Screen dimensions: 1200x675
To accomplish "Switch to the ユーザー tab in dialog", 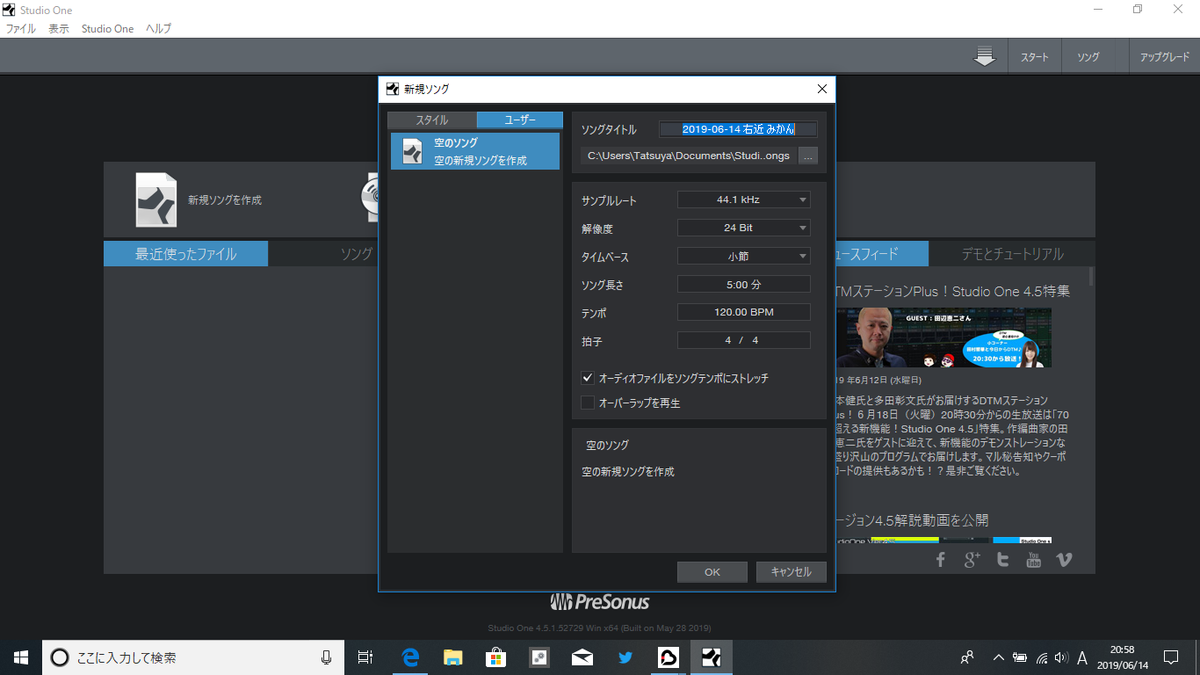I will 520,120.
